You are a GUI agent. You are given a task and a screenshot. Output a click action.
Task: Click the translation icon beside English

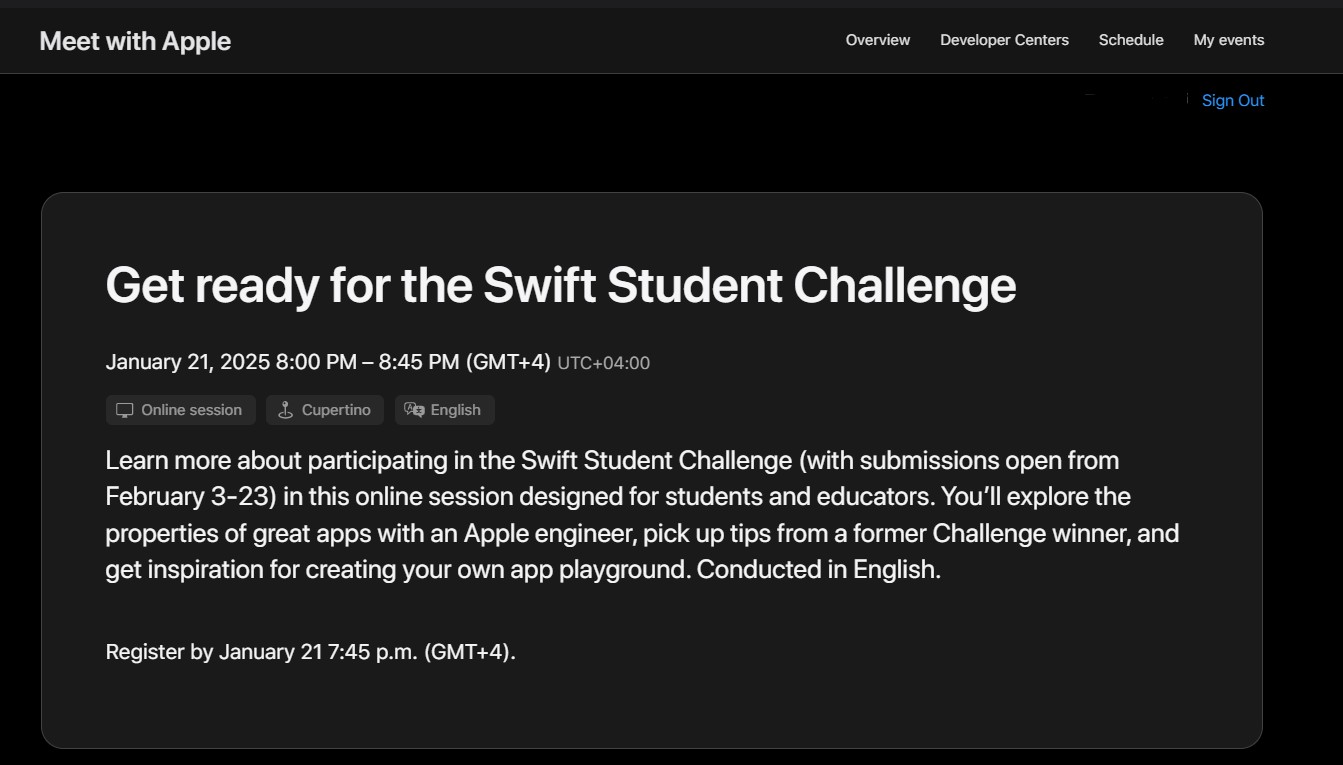pos(414,410)
